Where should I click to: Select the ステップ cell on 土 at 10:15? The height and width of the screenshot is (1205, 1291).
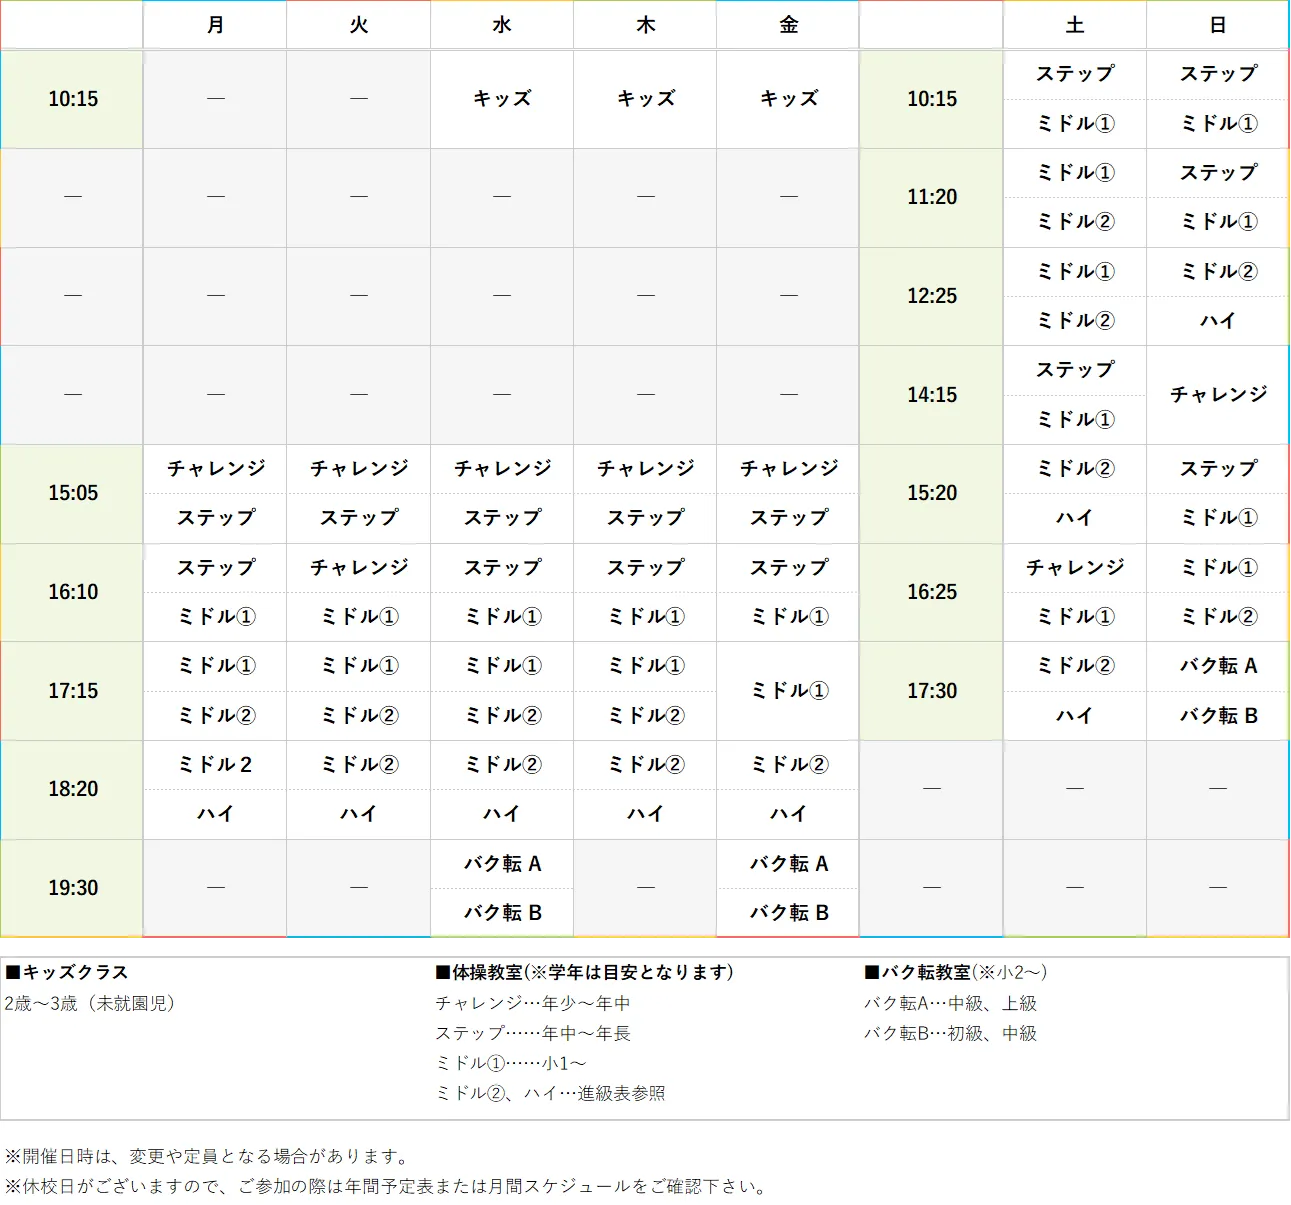click(1074, 74)
